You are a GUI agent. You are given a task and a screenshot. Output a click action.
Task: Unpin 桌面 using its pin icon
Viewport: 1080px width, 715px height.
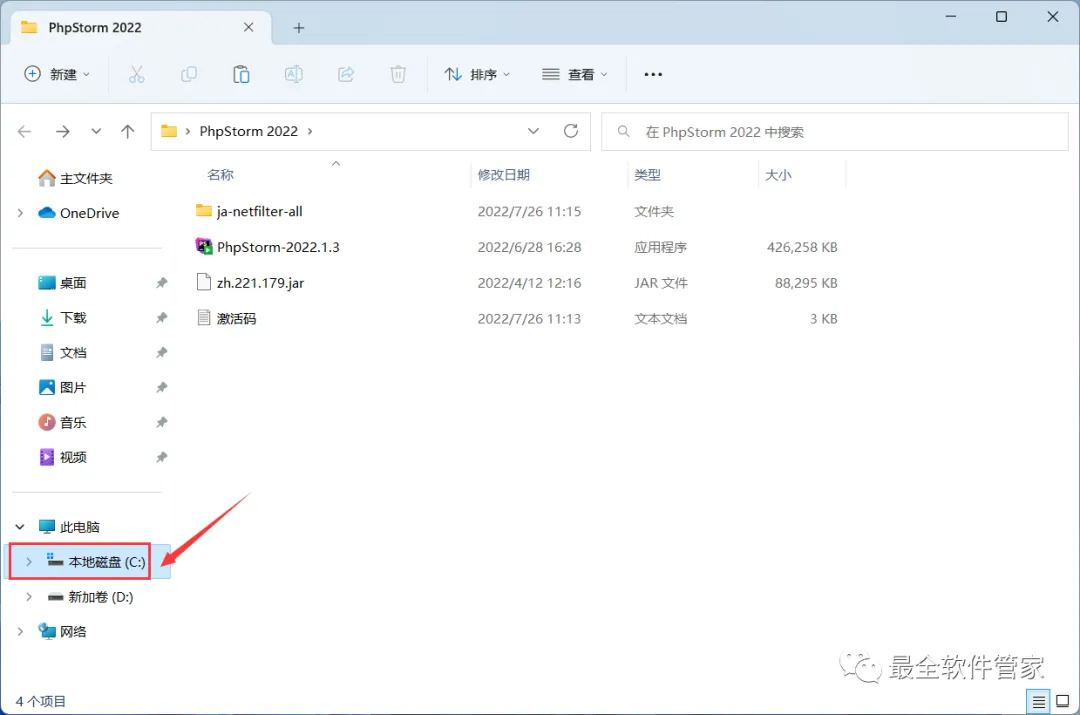[161, 282]
